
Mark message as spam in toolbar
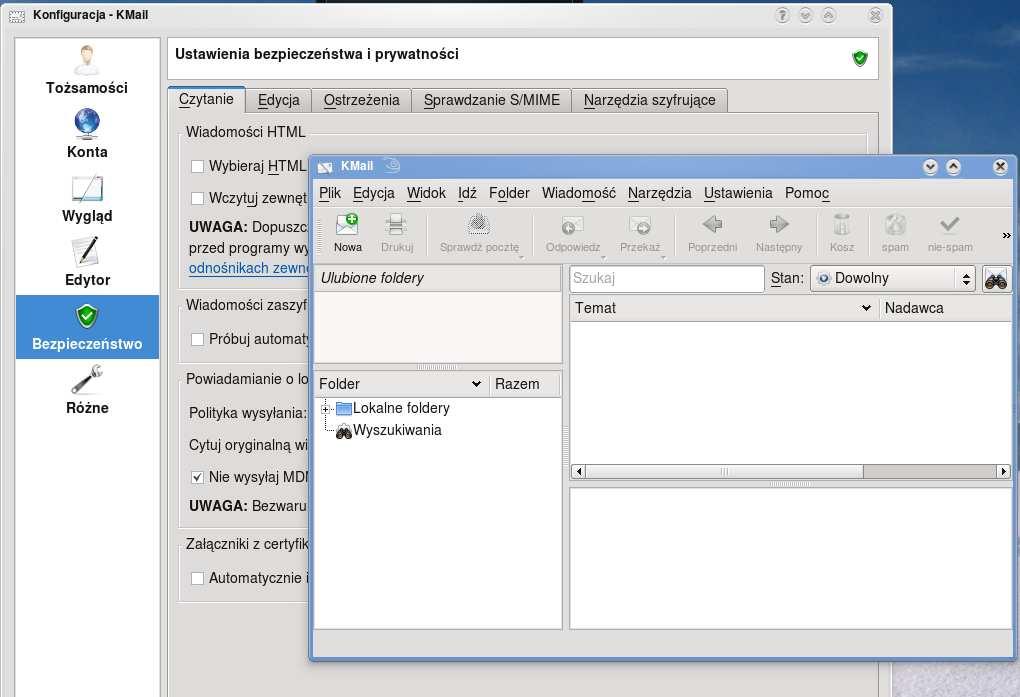895,233
